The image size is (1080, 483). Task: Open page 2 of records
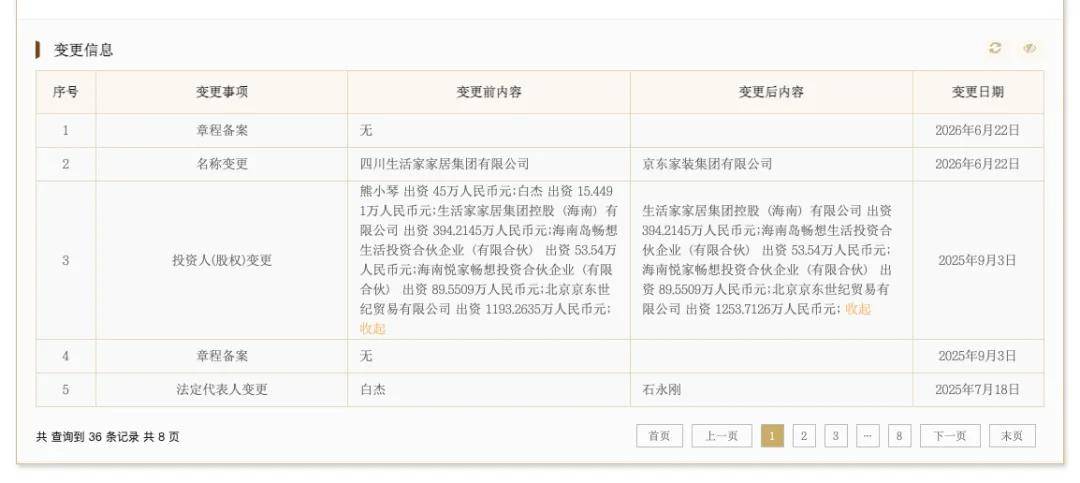[x=804, y=436]
